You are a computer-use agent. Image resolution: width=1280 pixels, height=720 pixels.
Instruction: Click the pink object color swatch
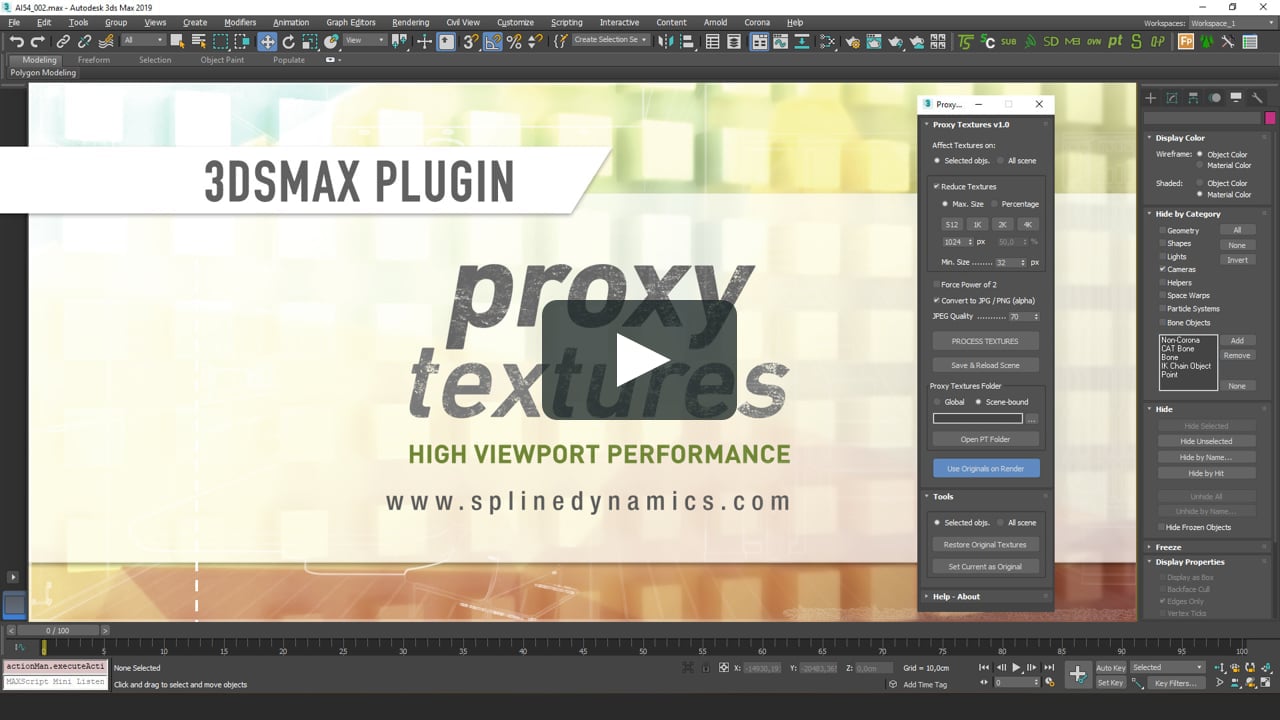coord(1270,118)
